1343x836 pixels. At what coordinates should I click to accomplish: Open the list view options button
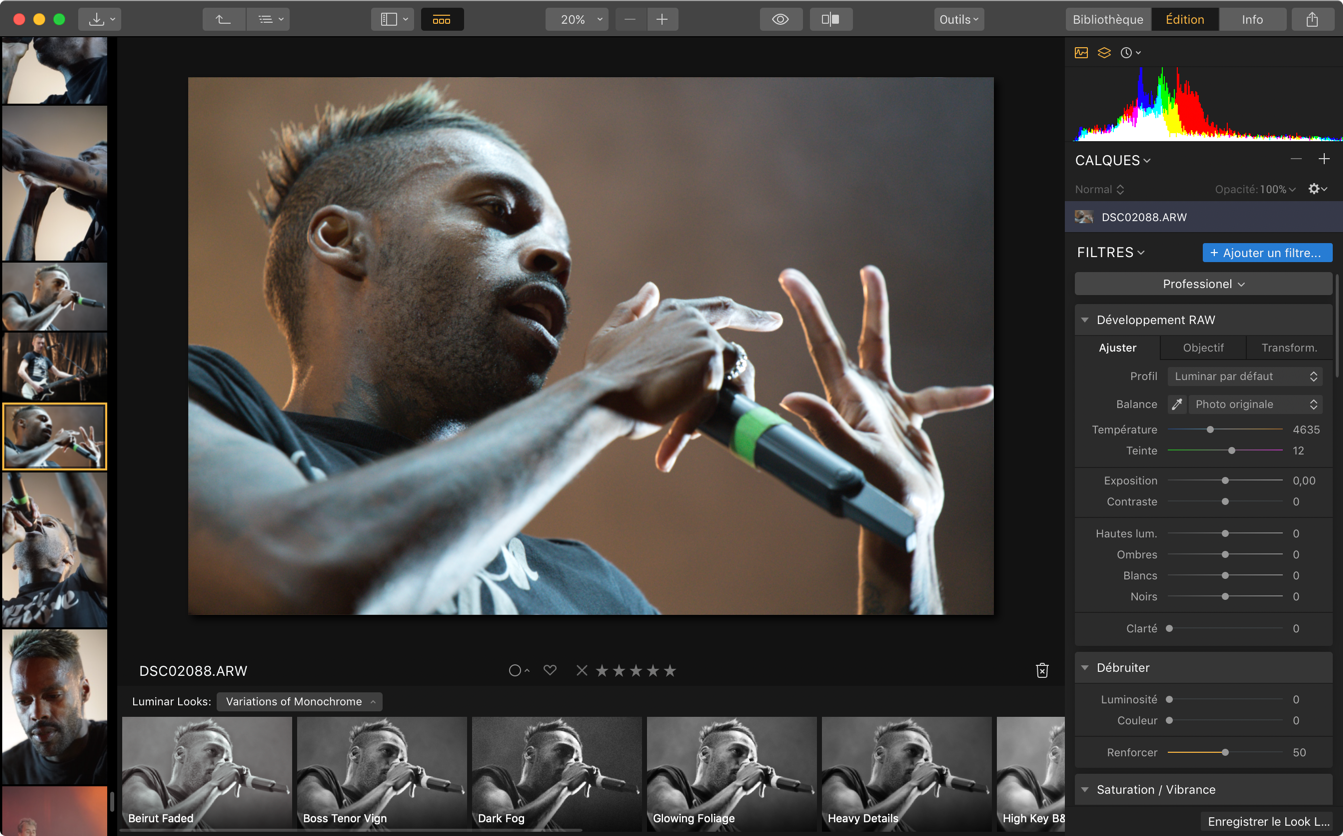tap(267, 19)
